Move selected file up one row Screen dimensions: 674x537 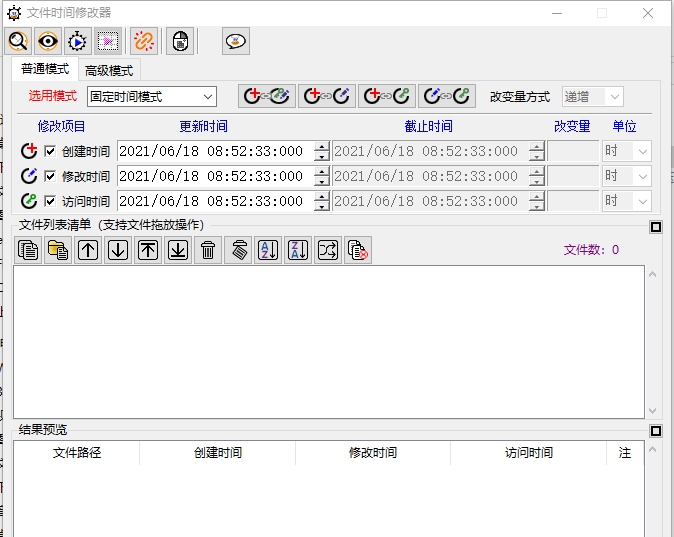point(88,250)
